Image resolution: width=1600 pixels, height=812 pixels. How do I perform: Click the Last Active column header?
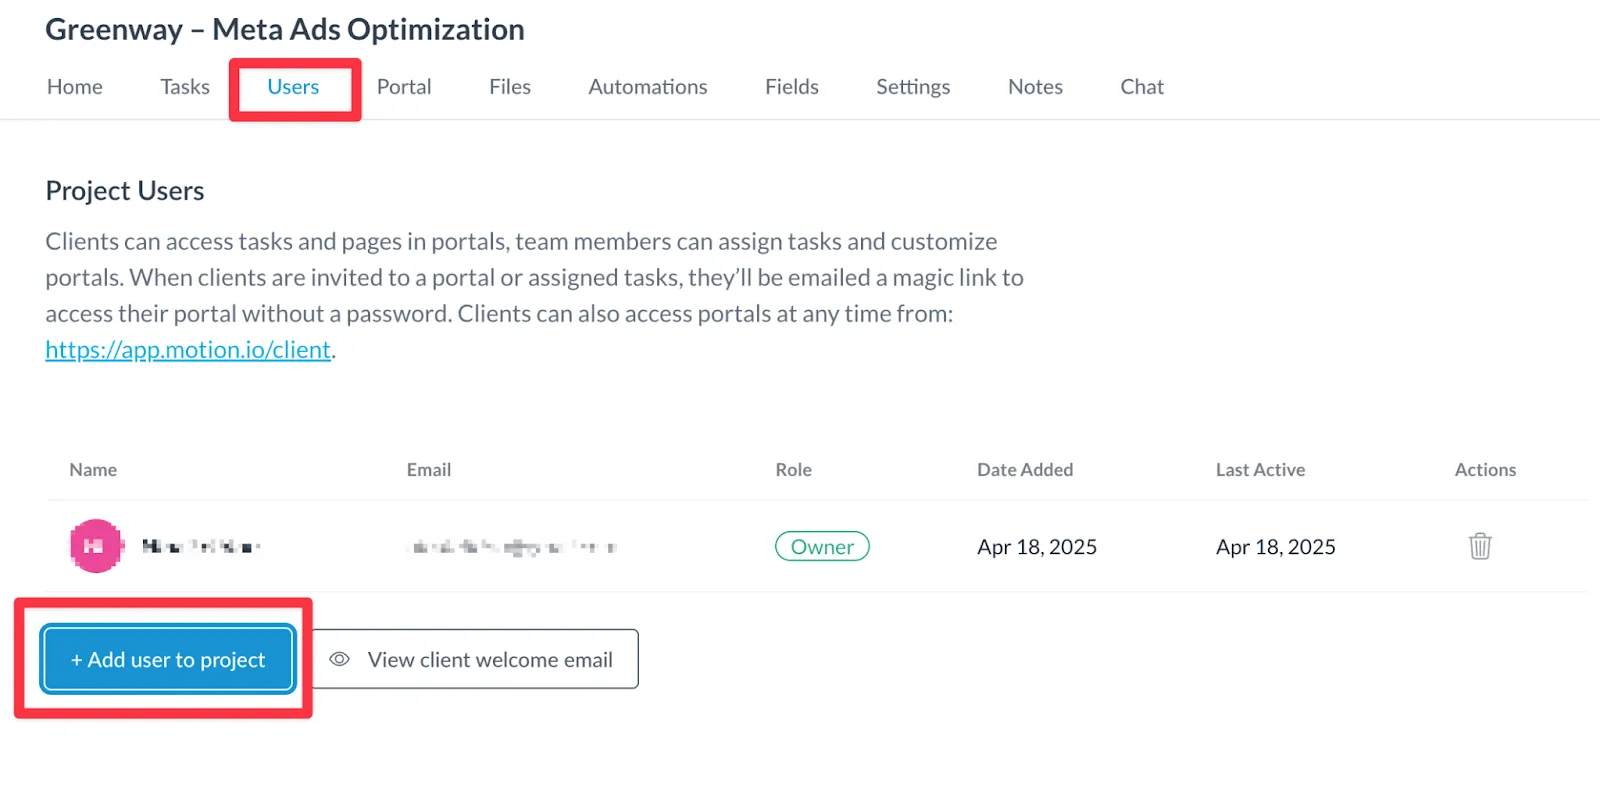[1260, 470]
